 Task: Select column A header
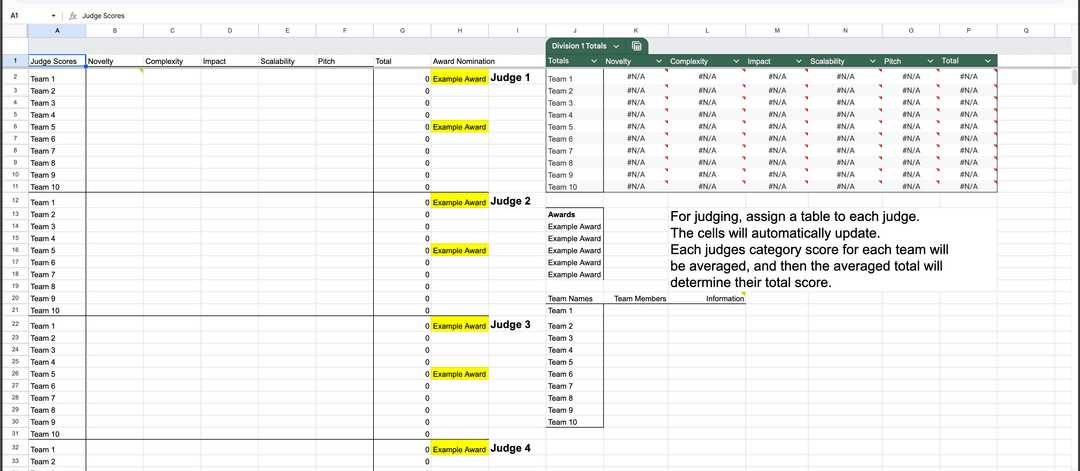point(56,30)
